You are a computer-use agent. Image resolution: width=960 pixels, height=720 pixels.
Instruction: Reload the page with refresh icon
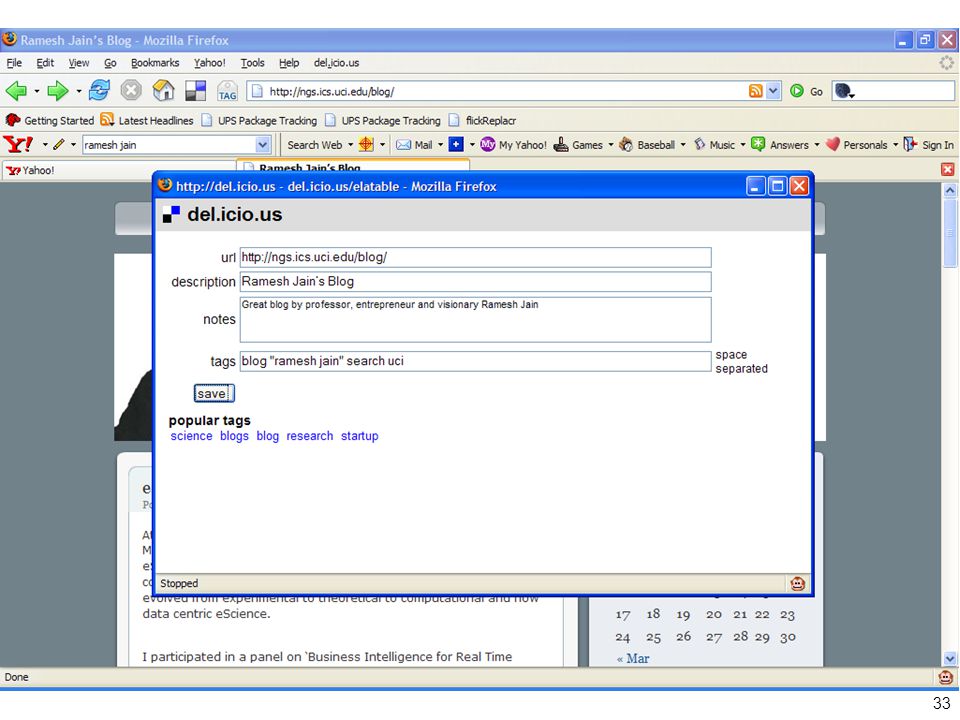coord(99,91)
